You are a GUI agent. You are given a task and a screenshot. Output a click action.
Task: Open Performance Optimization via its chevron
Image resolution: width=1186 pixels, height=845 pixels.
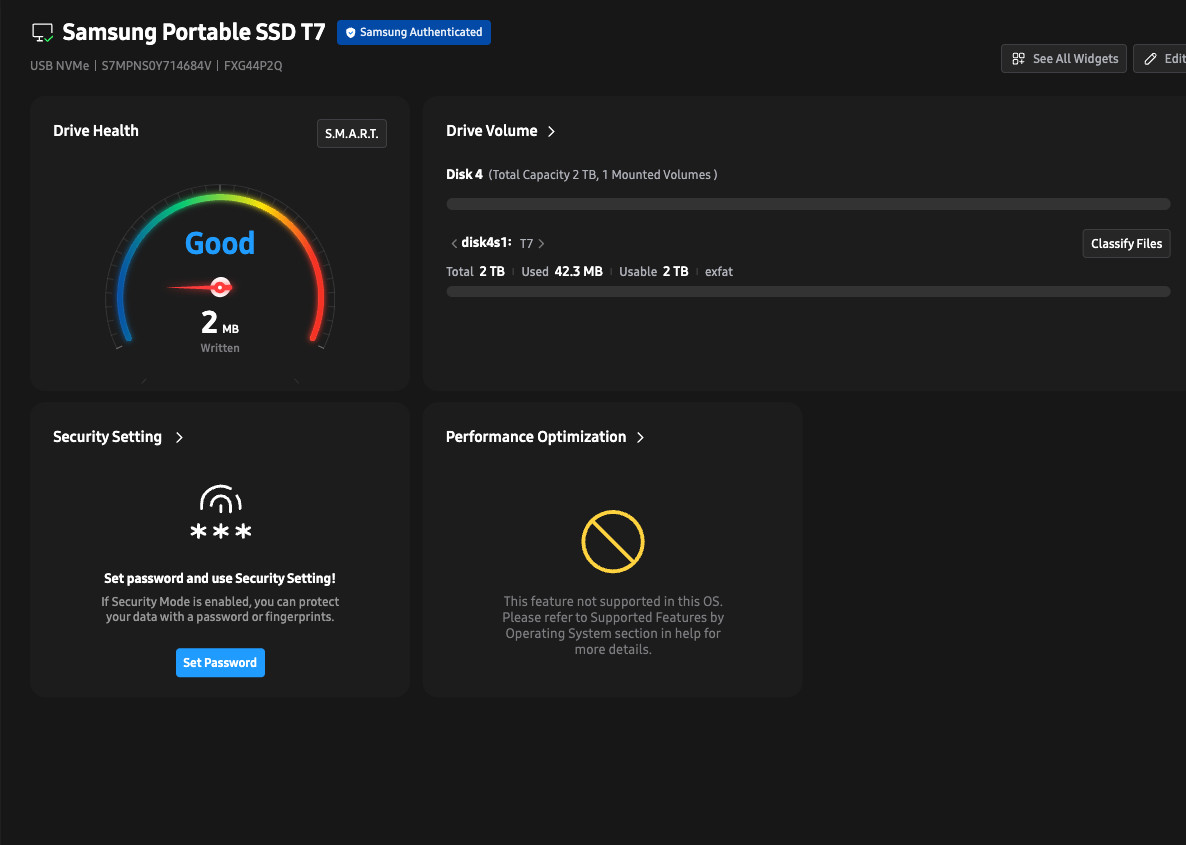(x=640, y=437)
